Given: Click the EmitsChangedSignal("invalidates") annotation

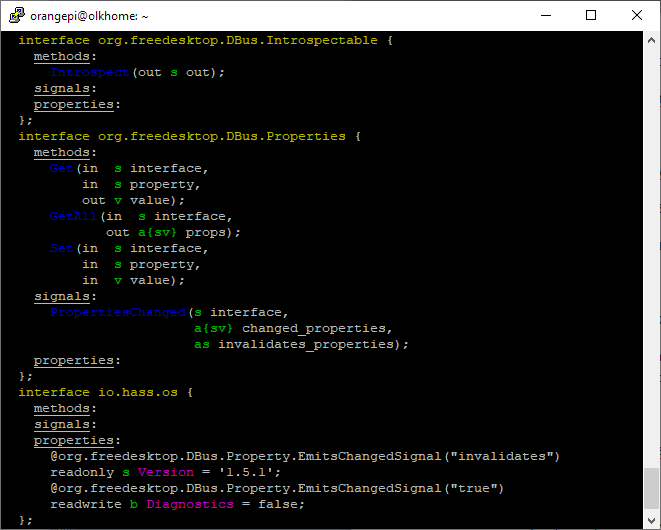Looking at the screenshot, I should [x=305, y=457].
